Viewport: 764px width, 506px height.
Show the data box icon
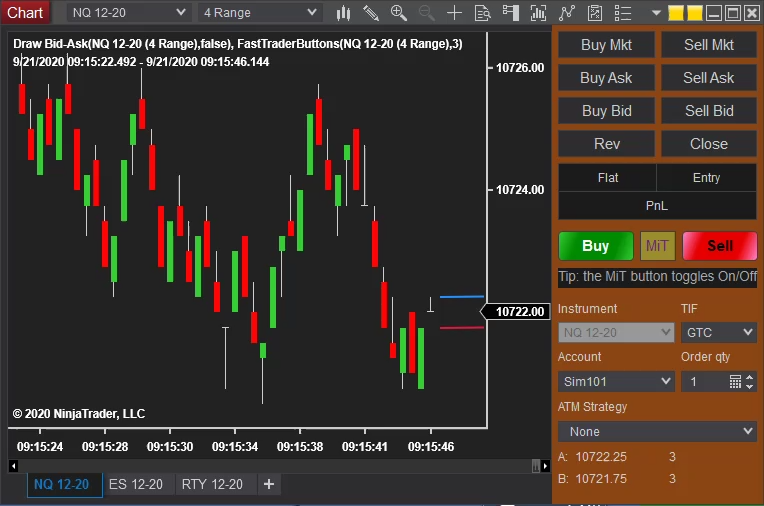pos(482,13)
